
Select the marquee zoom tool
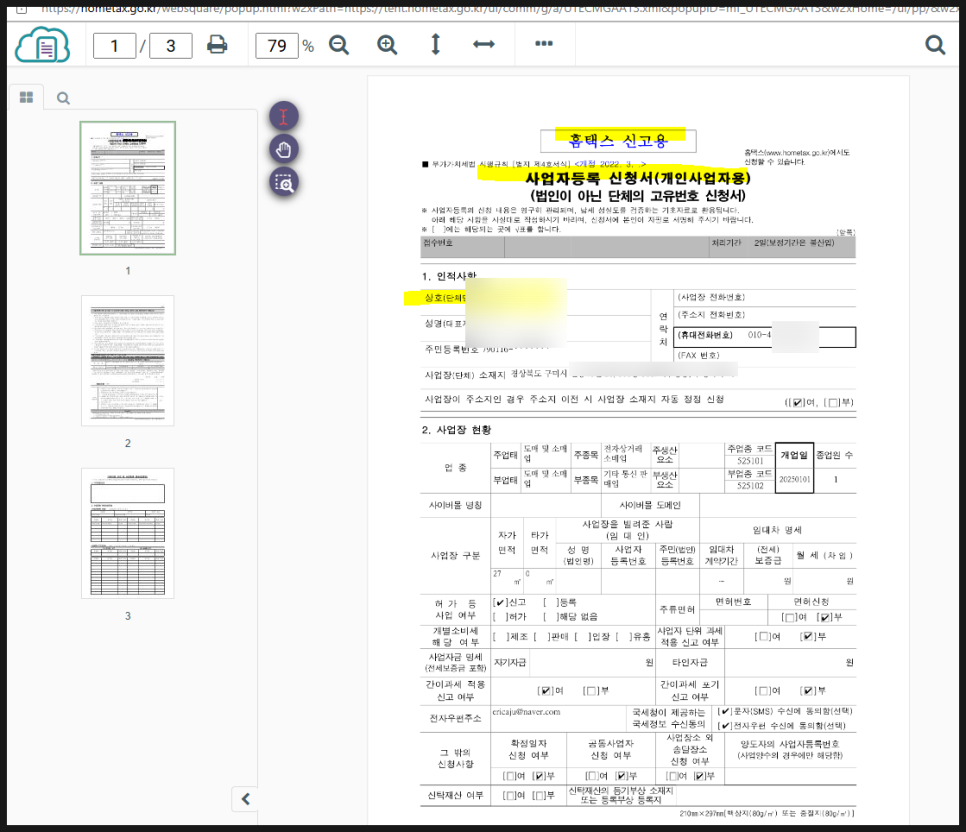(x=285, y=182)
